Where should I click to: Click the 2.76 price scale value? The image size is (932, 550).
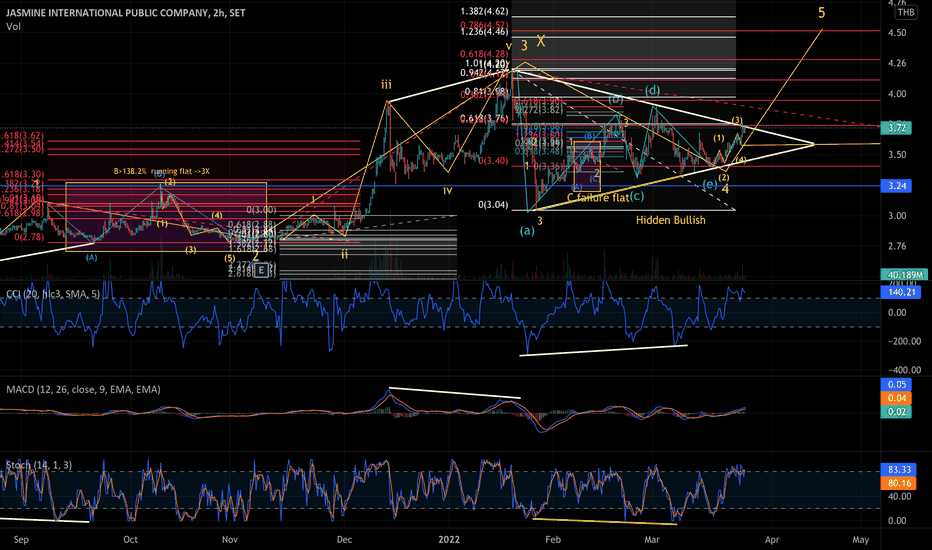[x=897, y=246]
